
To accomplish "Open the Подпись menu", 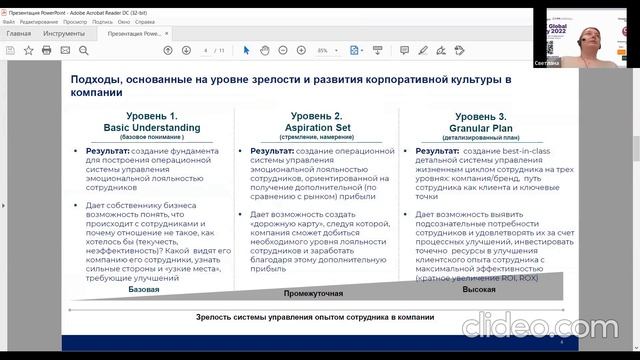I will pyautogui.click(x=102, y=22).
